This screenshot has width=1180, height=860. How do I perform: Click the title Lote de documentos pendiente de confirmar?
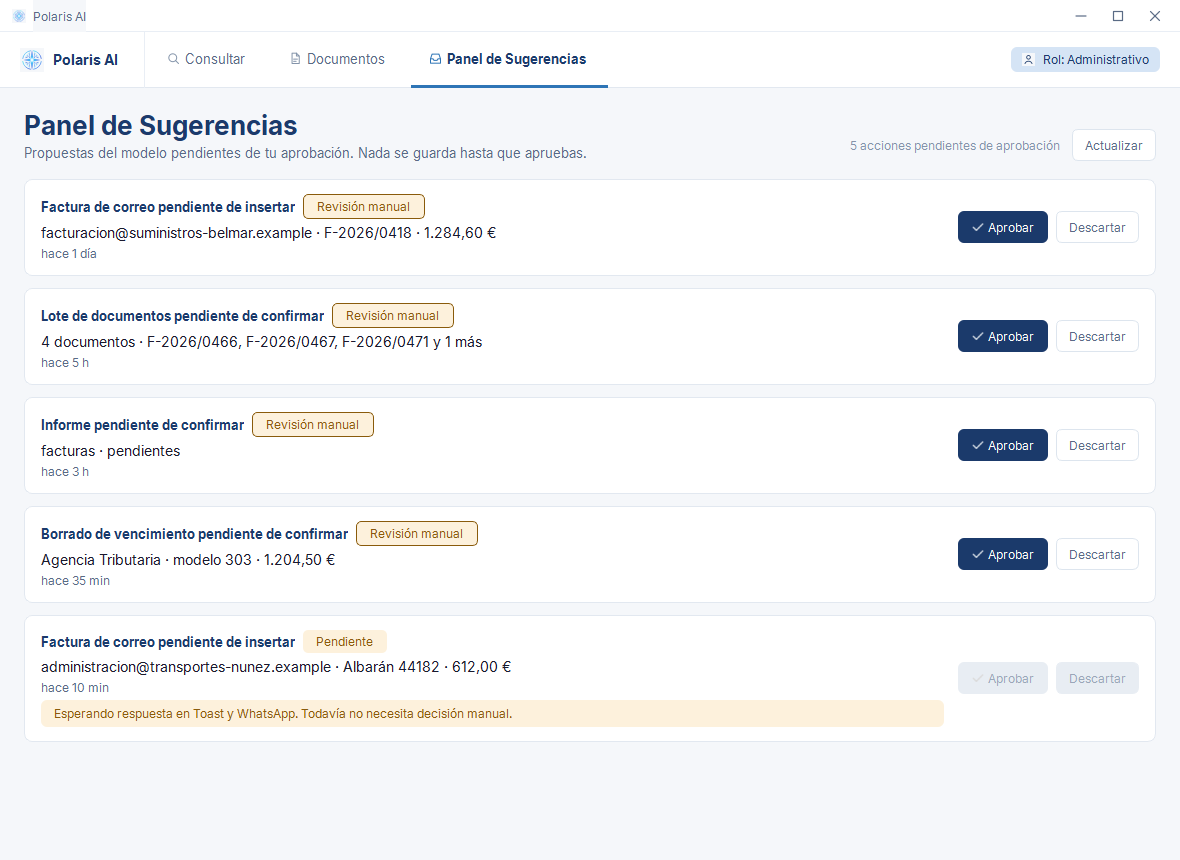click(182, 316)
